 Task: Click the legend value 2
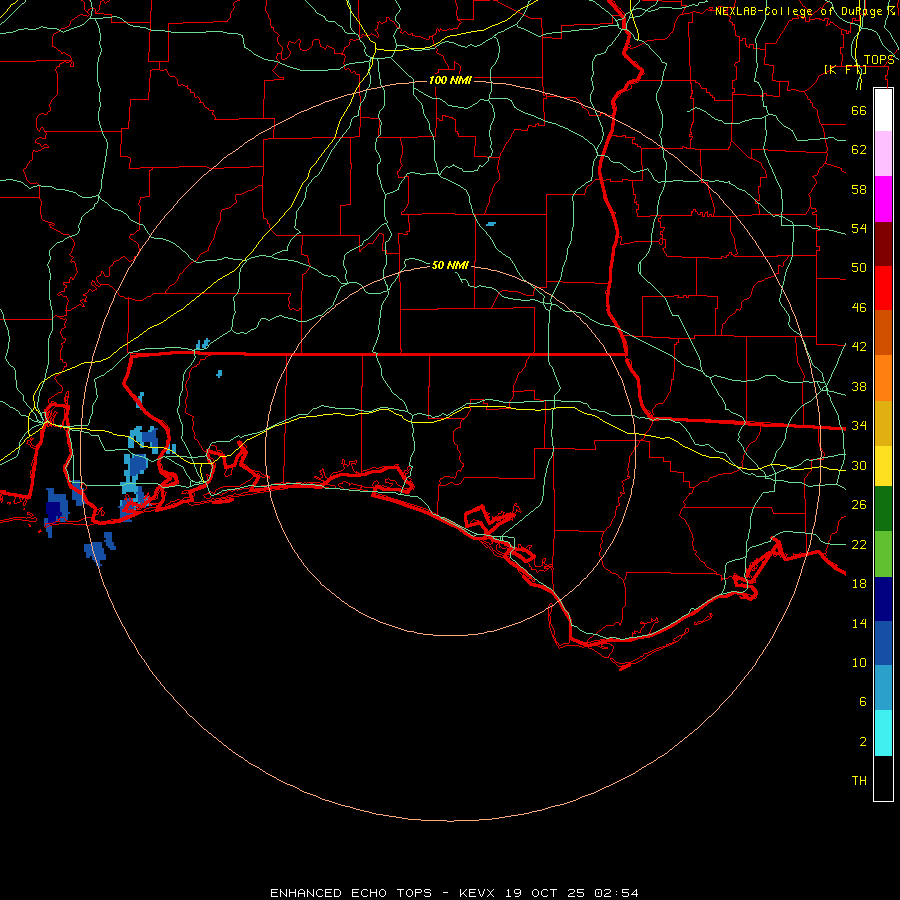(x=862, y=742)
